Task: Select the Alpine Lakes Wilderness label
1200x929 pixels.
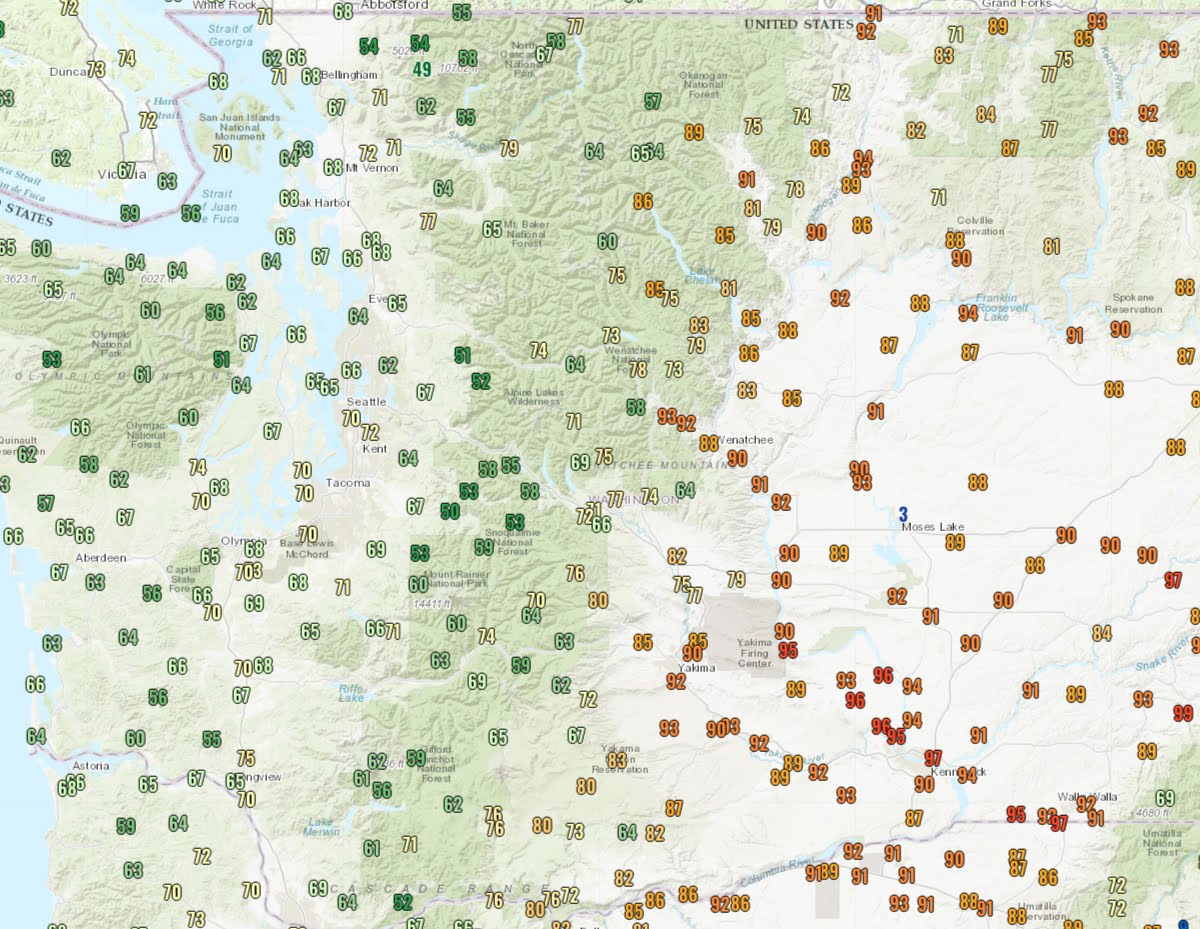Action: point(534,397)
